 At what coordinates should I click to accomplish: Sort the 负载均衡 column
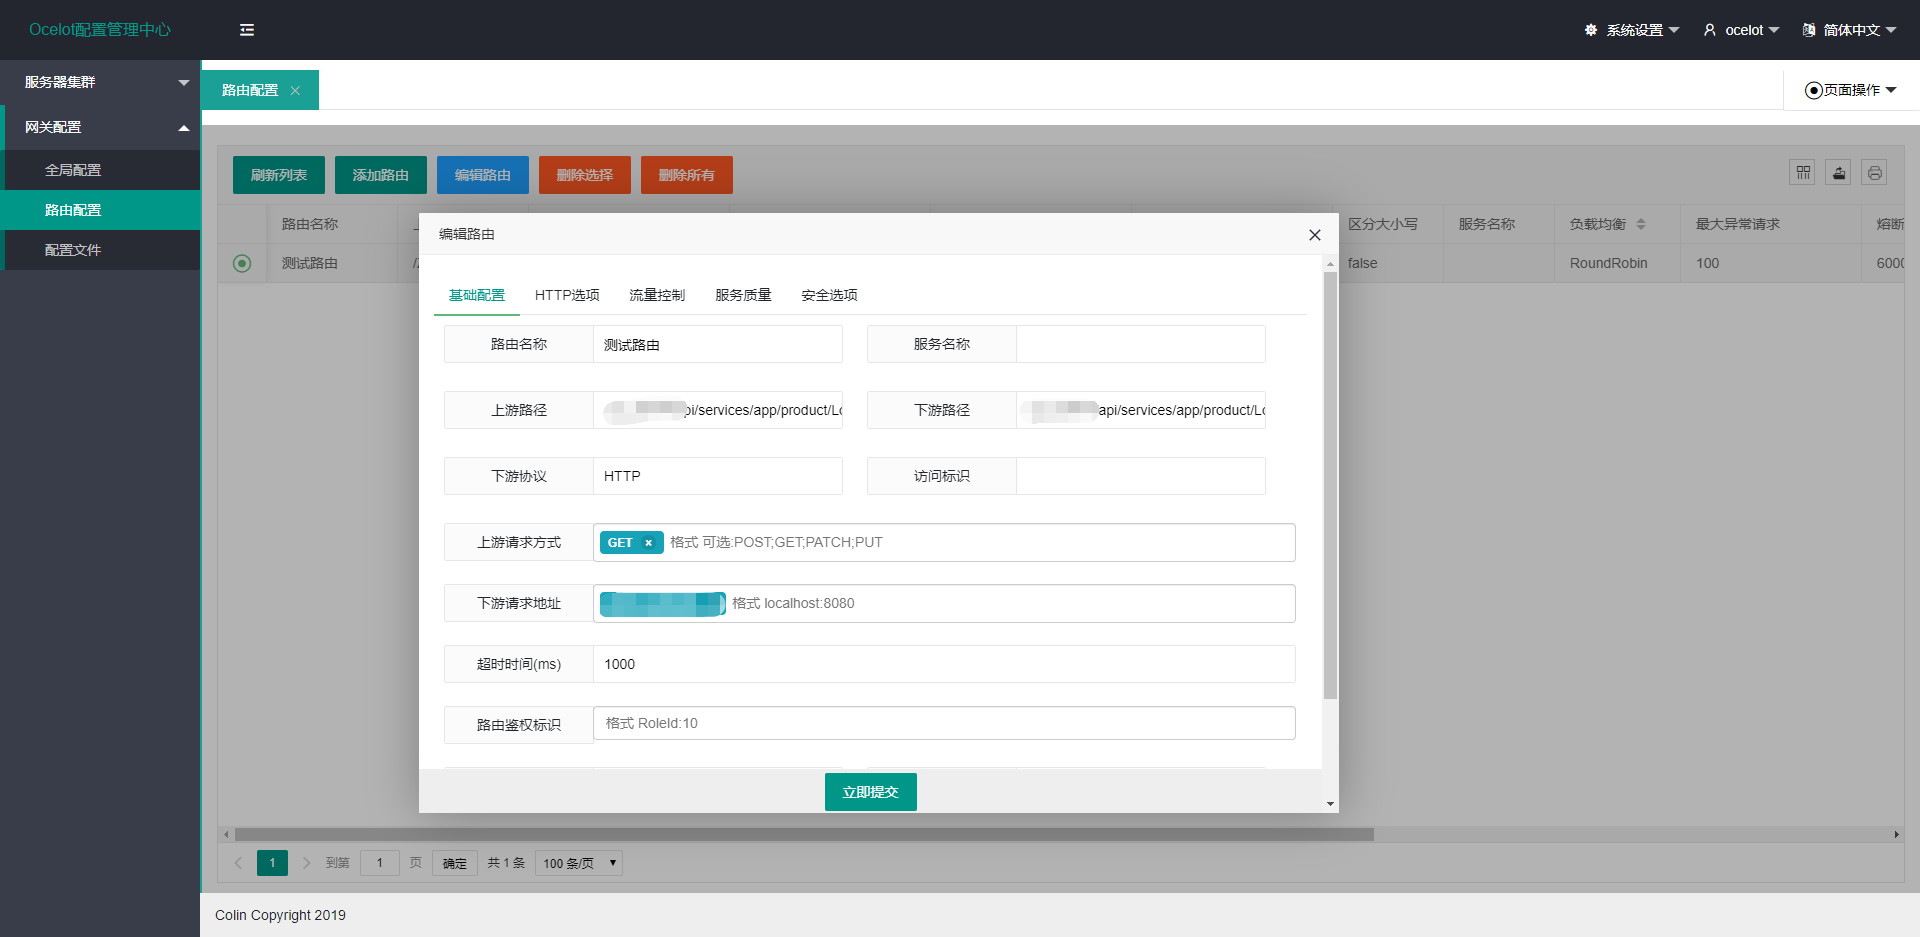[1641, 224]
